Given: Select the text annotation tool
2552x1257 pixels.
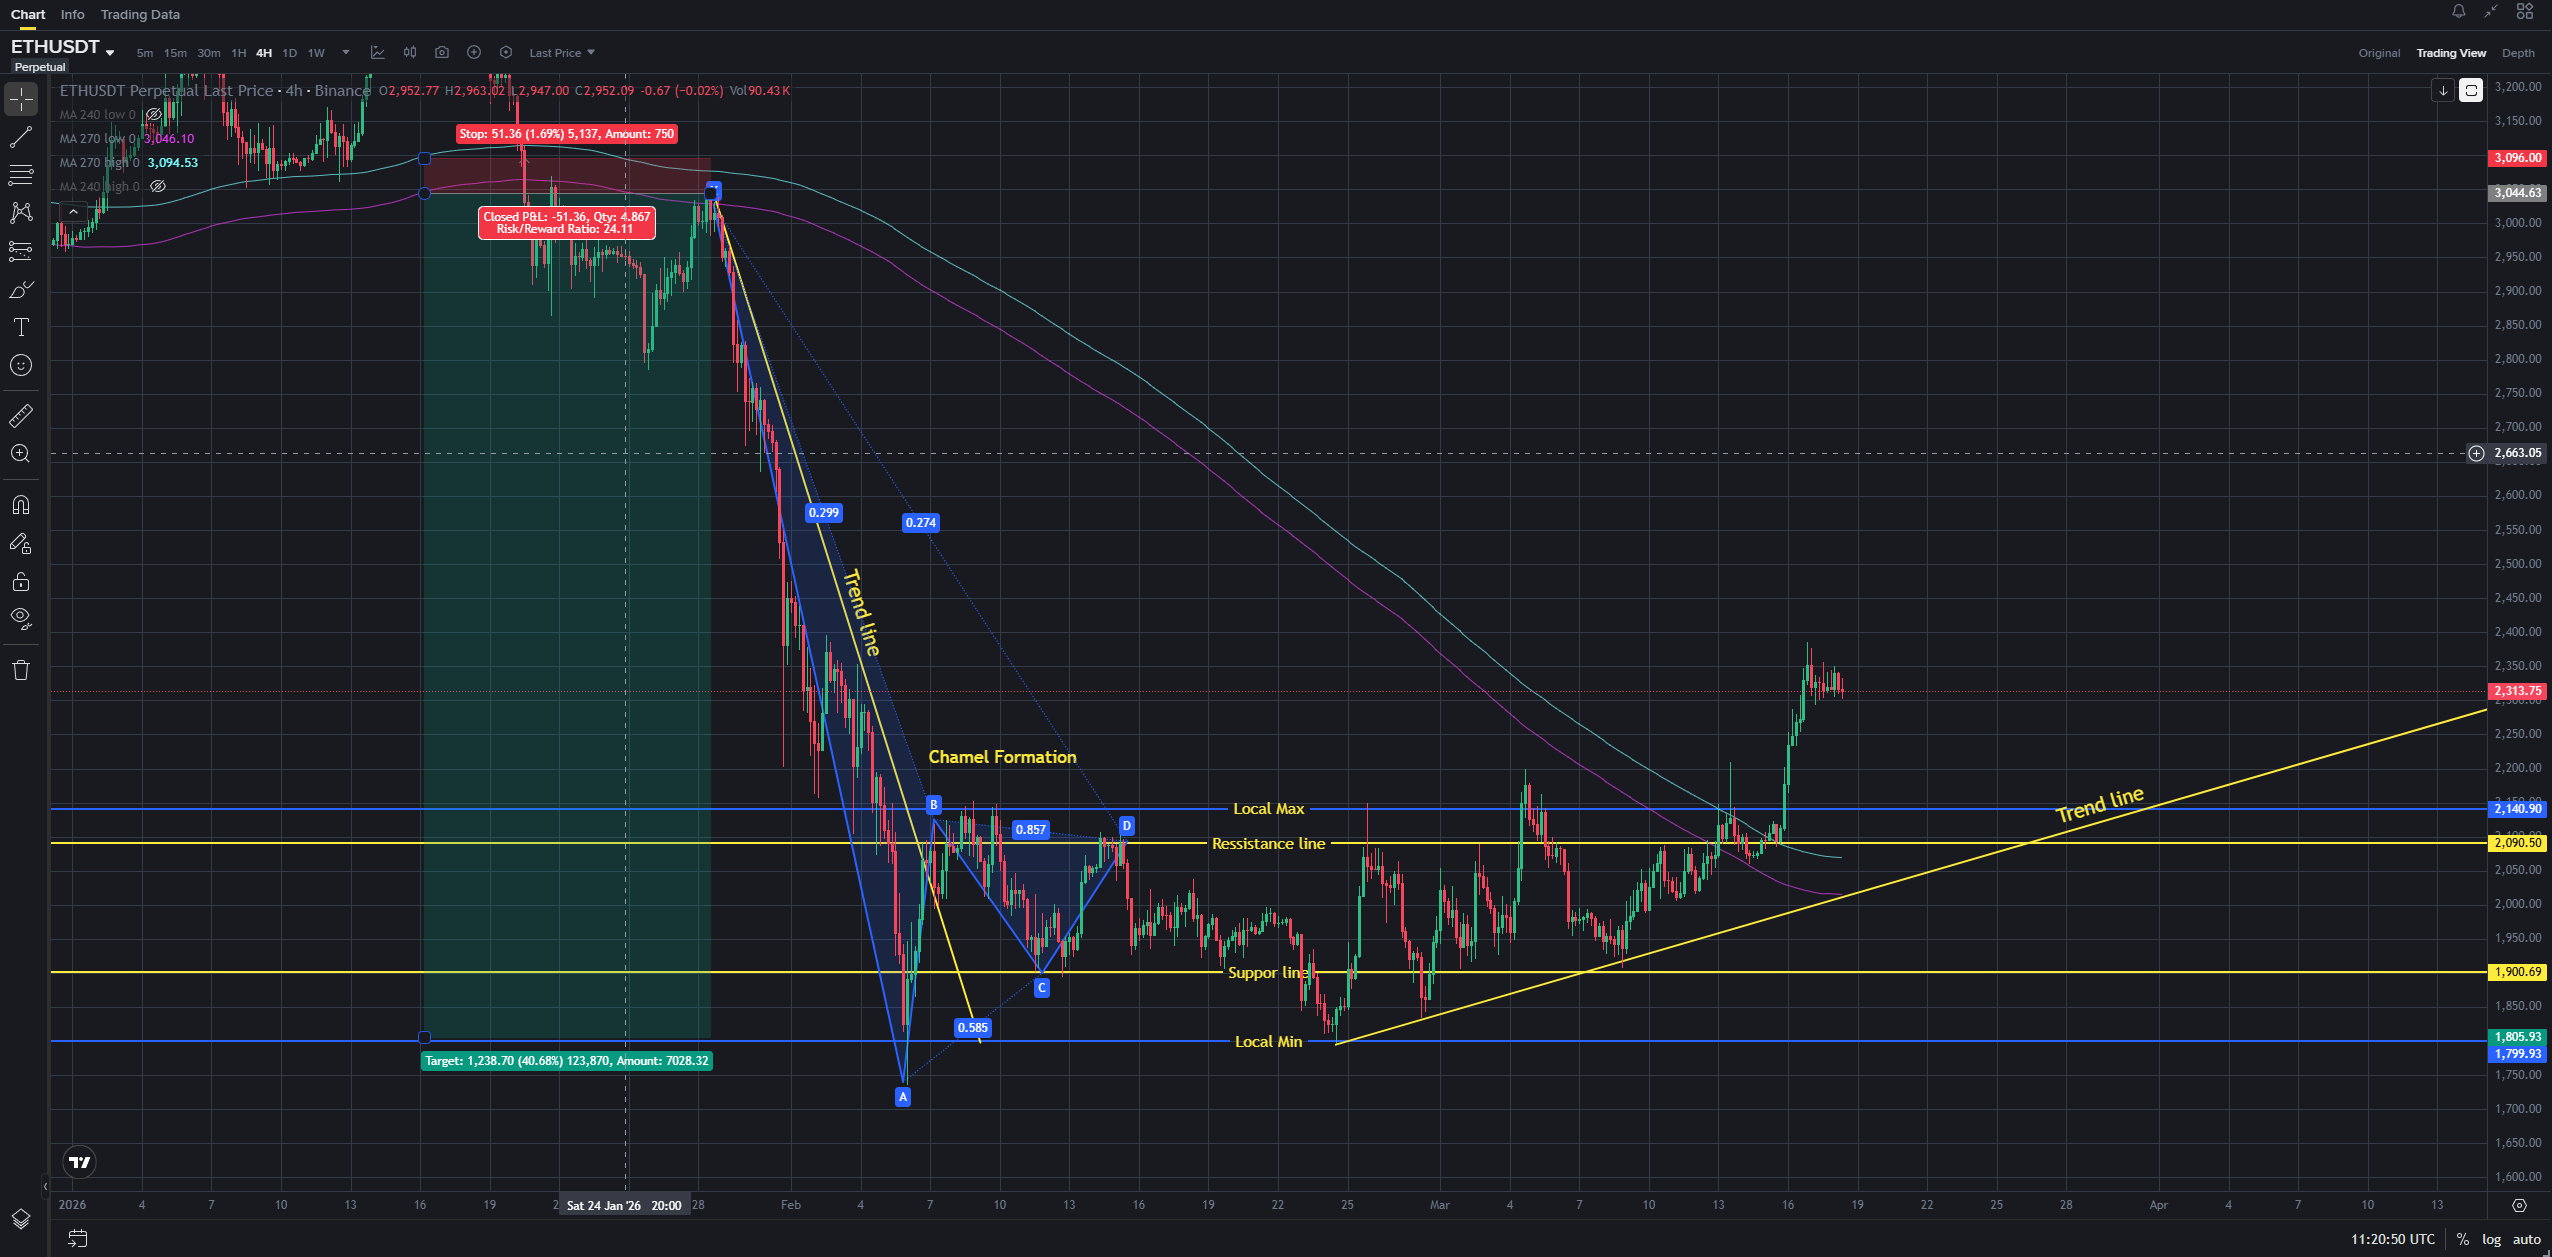Looking at the screenshot, I should pos(21,327).
